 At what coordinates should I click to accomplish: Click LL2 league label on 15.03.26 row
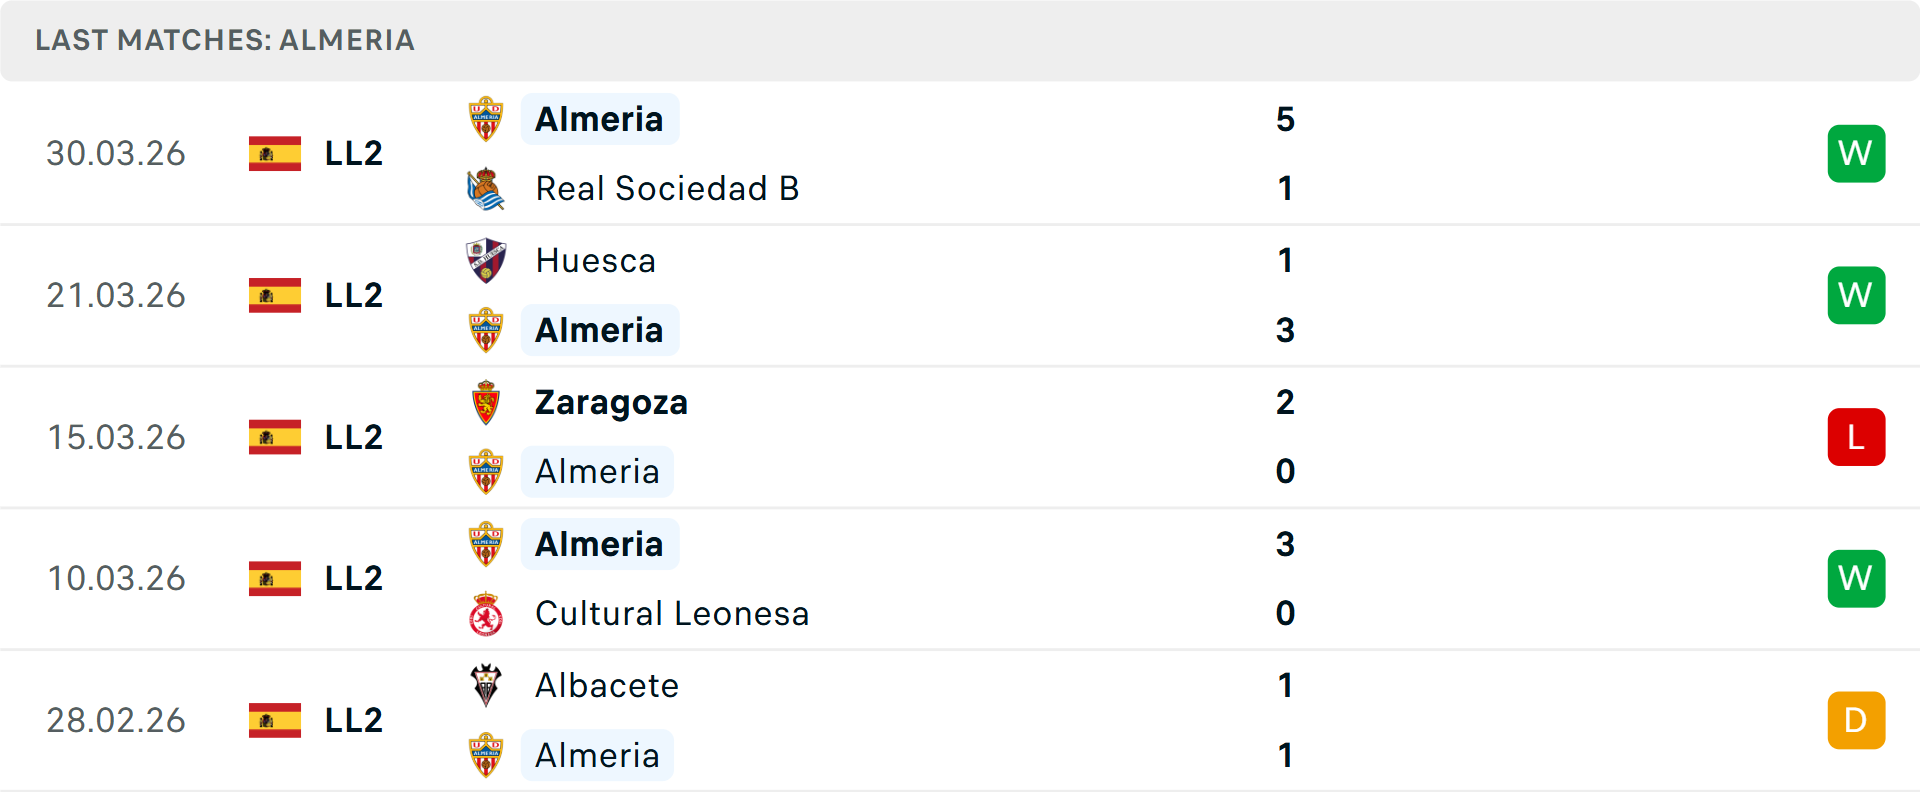(354, 437)
